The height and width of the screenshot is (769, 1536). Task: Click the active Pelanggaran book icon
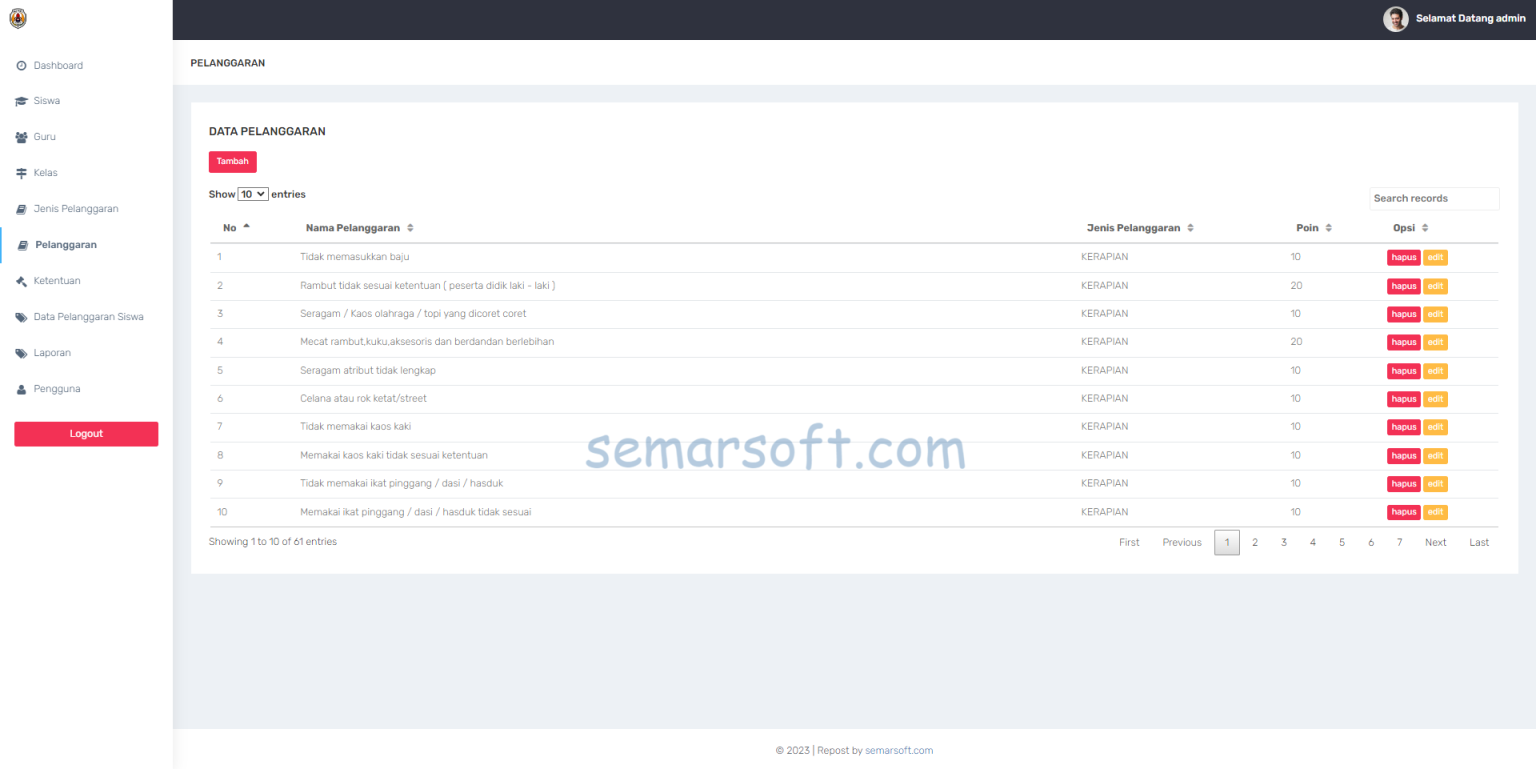click(21, 244)
